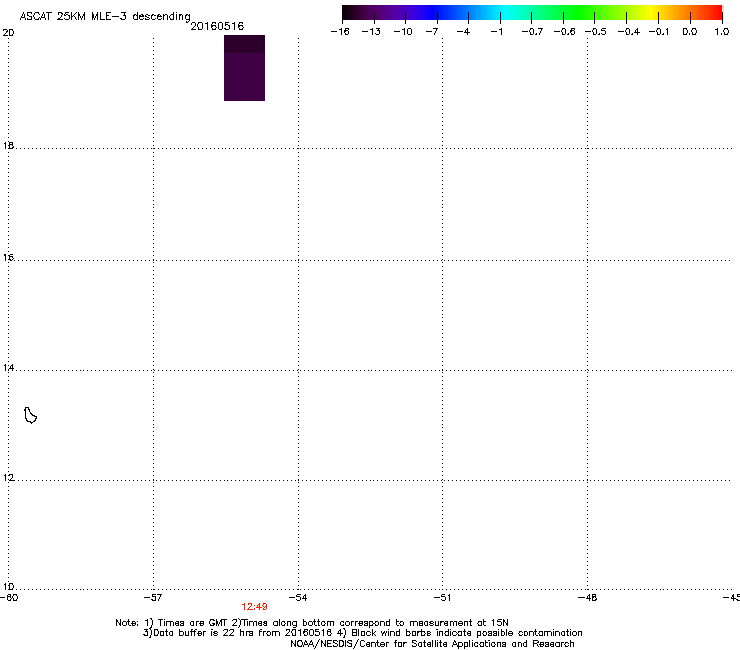
Task: Click the 12 latitude axis label
Action: click(8, 478)
